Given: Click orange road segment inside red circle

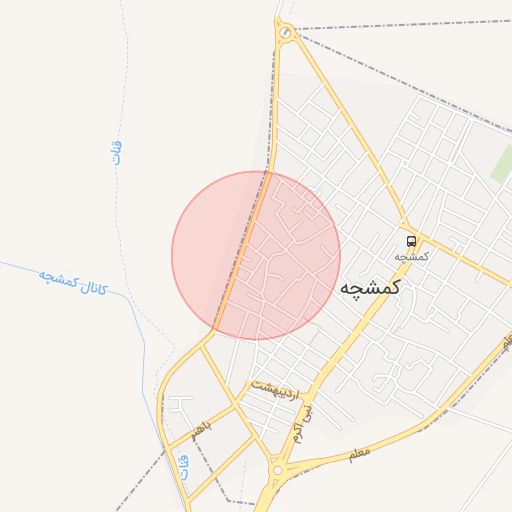Looking at the screenshot, I should coord(243,251).
